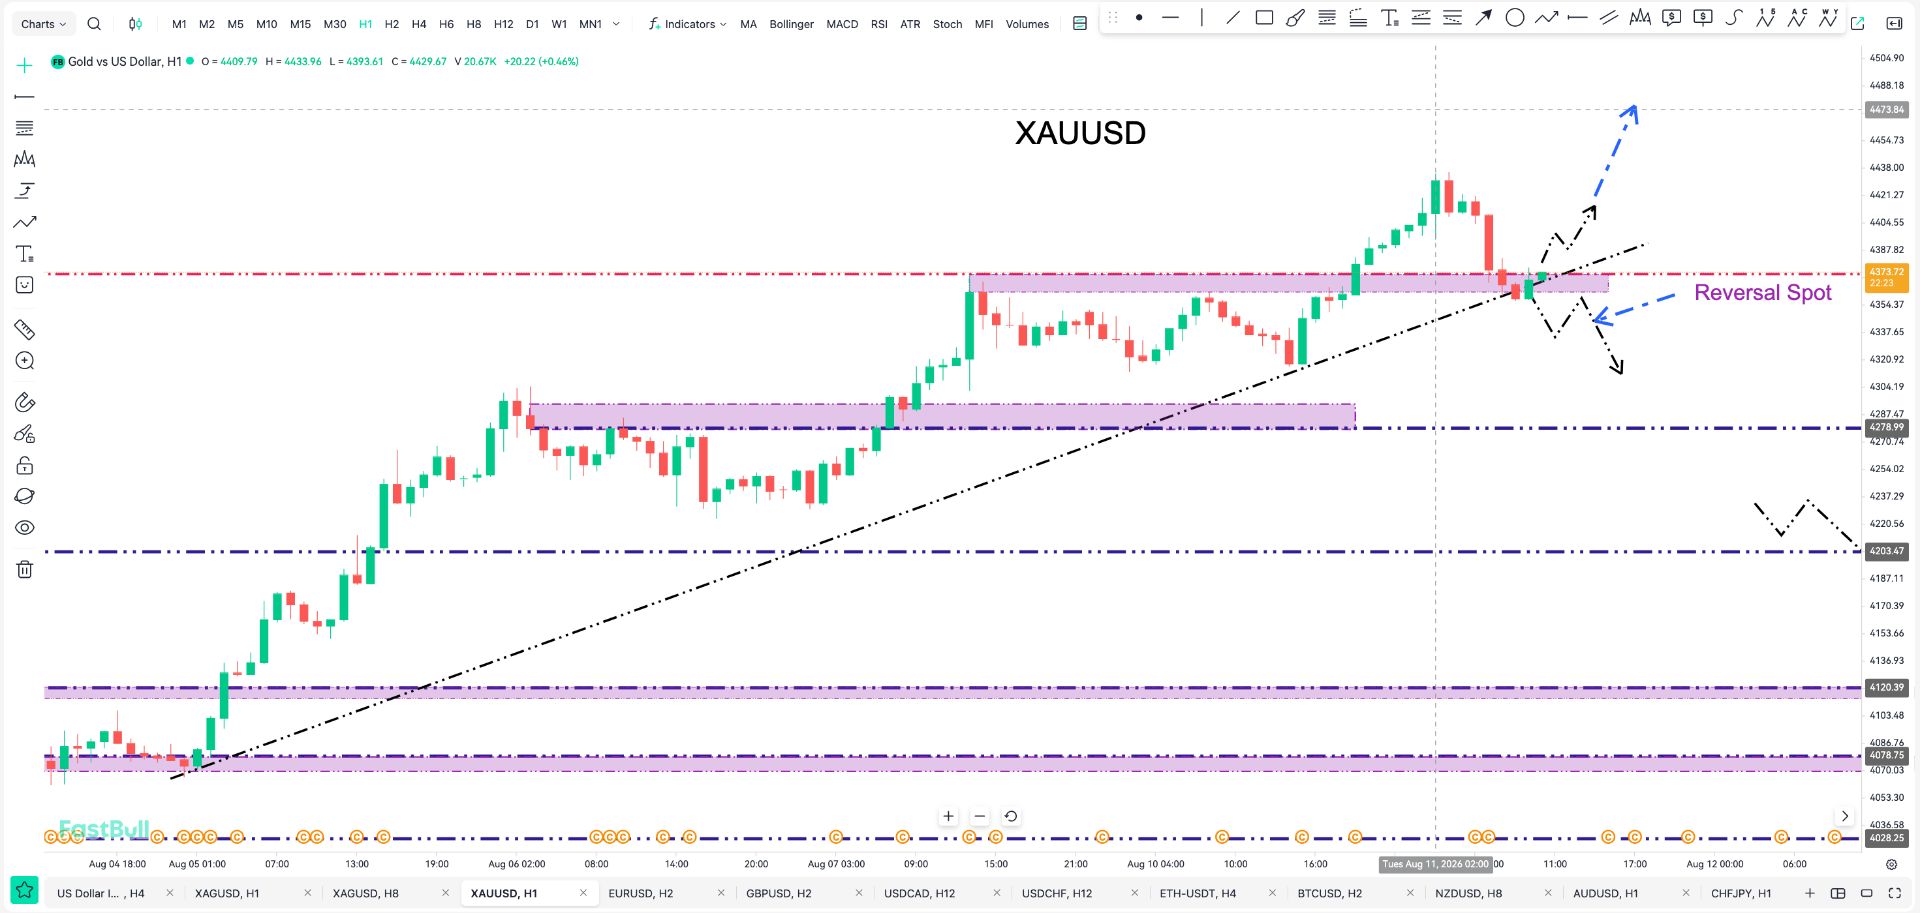The width and height of the screenshot is (1920, 913).
Task: Open the symbol search magnifier
Action: 94,24
